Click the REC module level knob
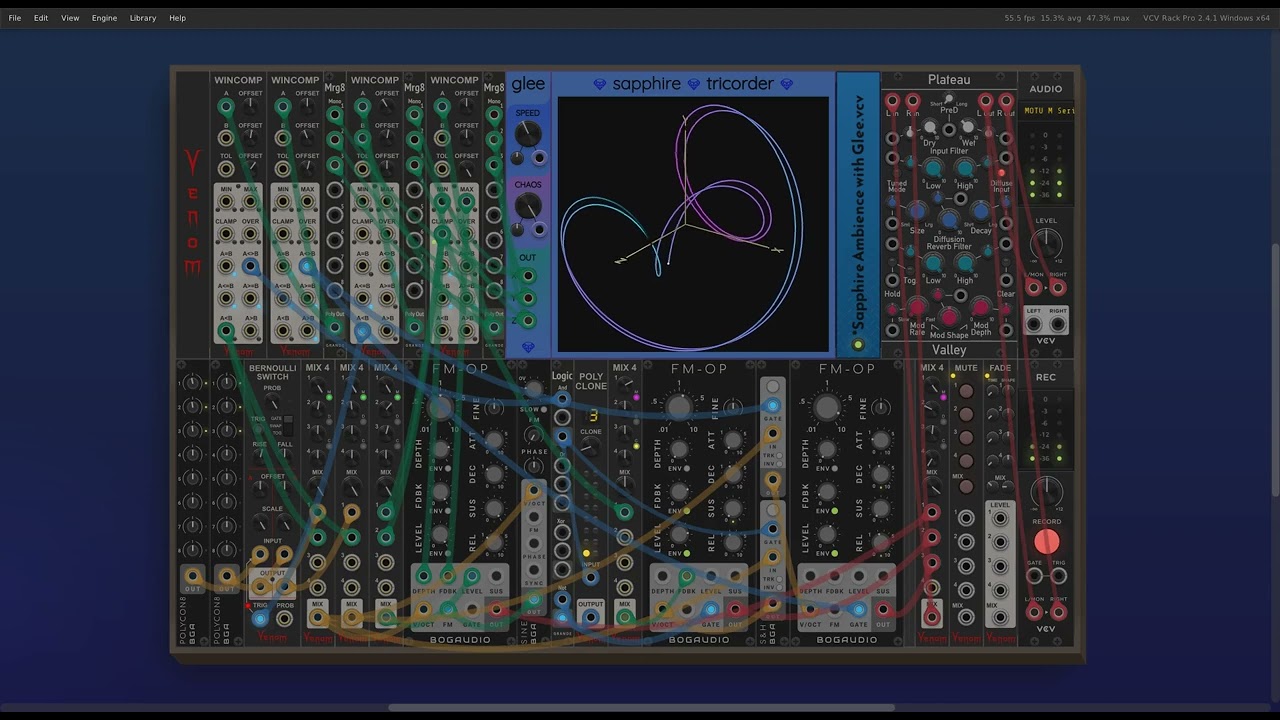1280x720 pixels. [1046, 493]
